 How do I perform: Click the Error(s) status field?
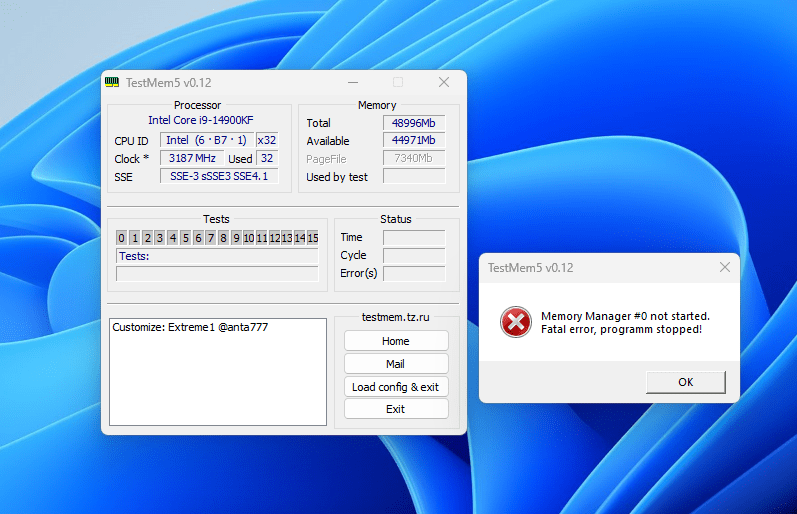coord(414,274)
